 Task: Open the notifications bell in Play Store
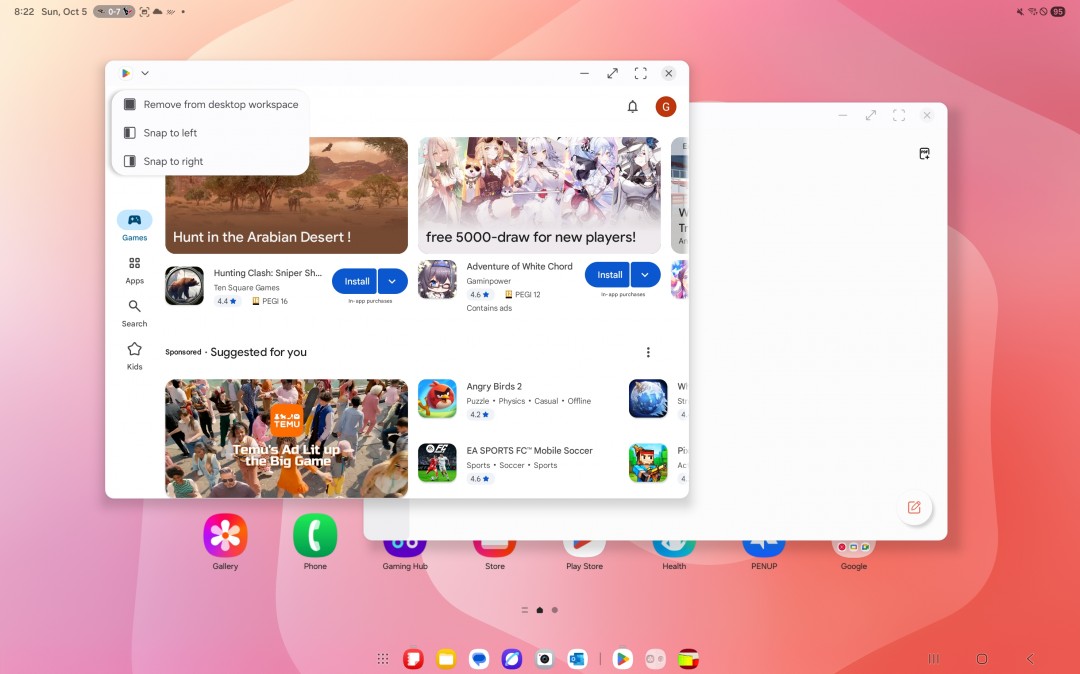pyautogui.click(x=632, y=107)
